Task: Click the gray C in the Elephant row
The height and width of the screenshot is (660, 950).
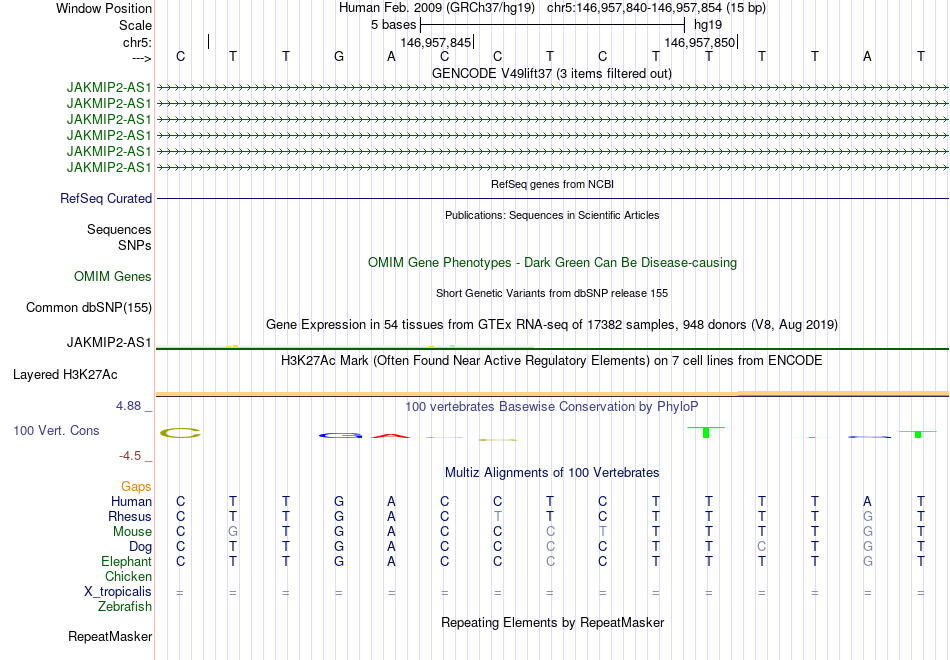Action: [550, 561]
